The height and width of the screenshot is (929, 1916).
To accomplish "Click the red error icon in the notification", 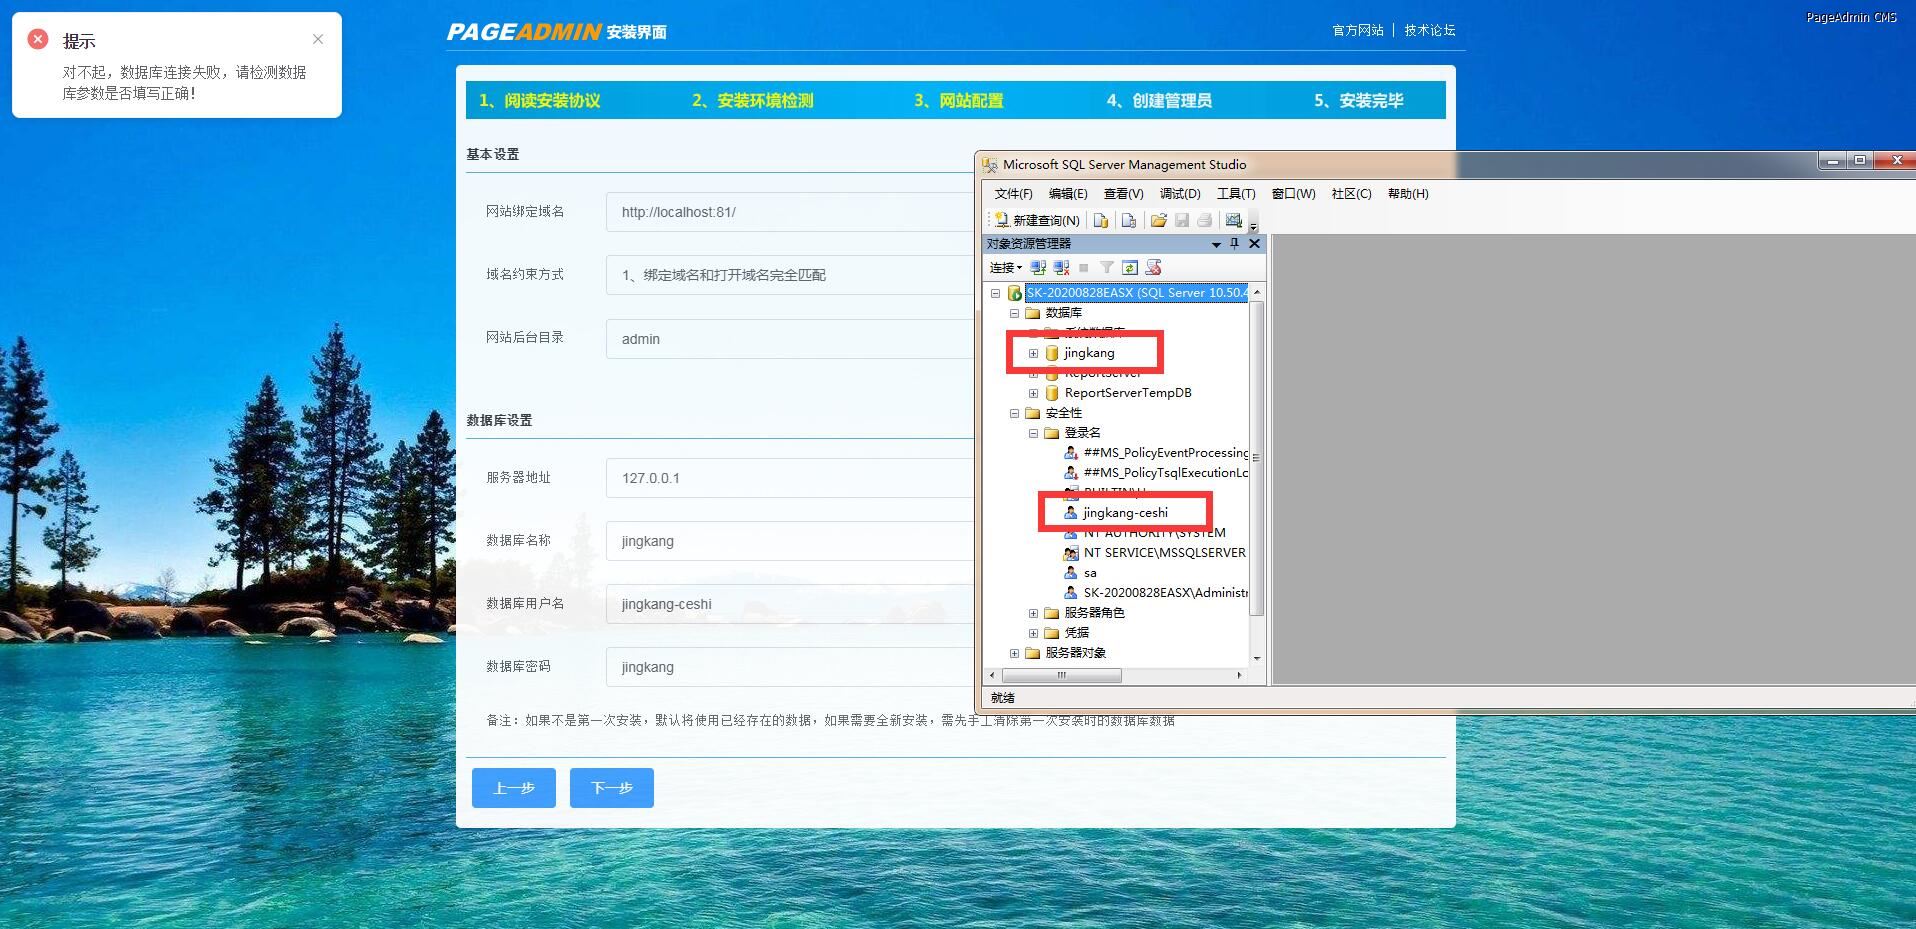I will click(38, 39).
